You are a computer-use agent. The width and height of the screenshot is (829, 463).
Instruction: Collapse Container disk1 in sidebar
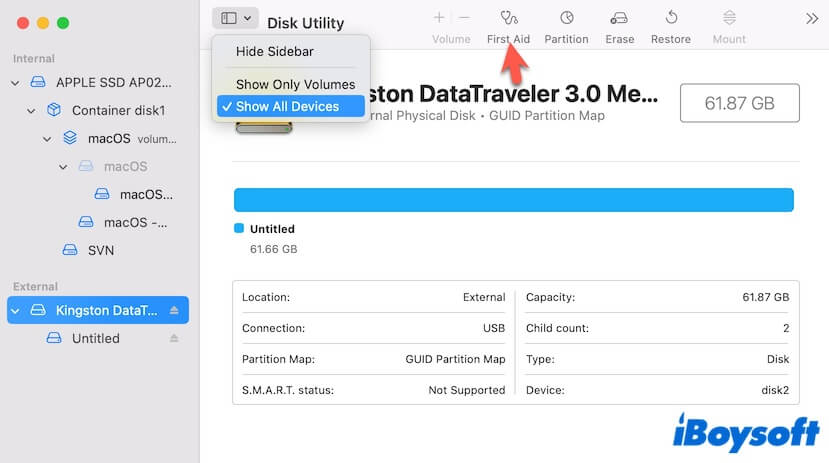31,110
